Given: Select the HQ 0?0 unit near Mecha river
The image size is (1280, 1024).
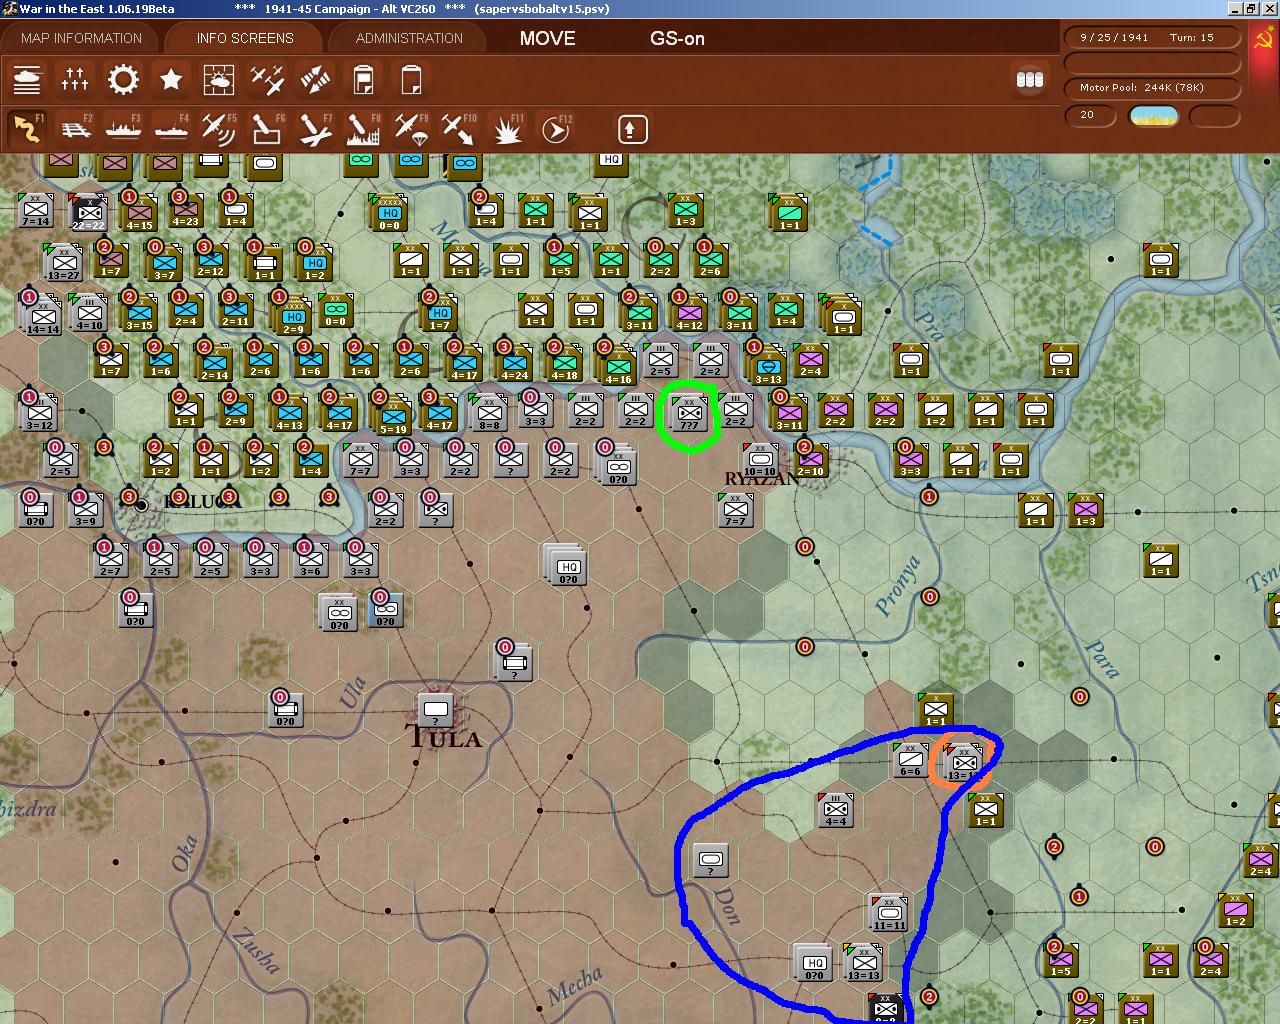Looking at the screenshot, I should (814, 963).
